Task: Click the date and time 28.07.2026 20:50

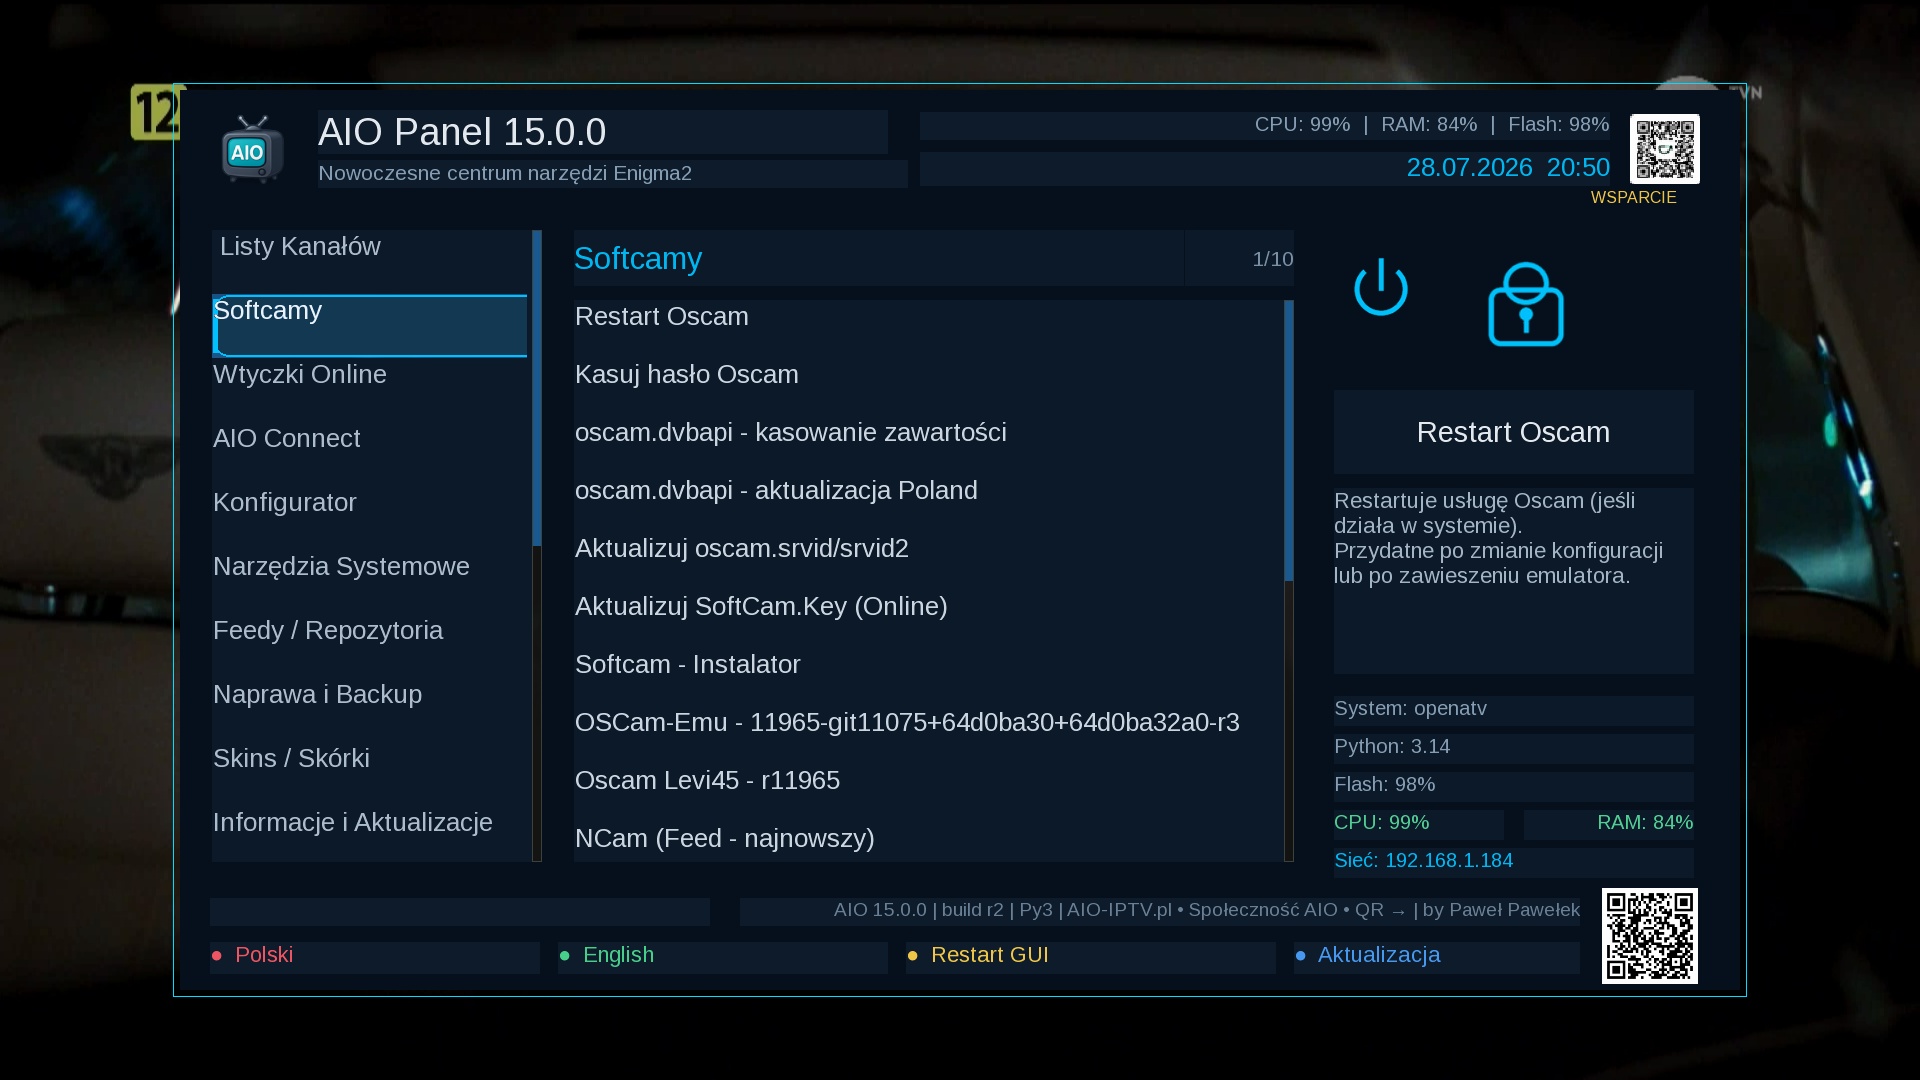Action: (1508, 168)
